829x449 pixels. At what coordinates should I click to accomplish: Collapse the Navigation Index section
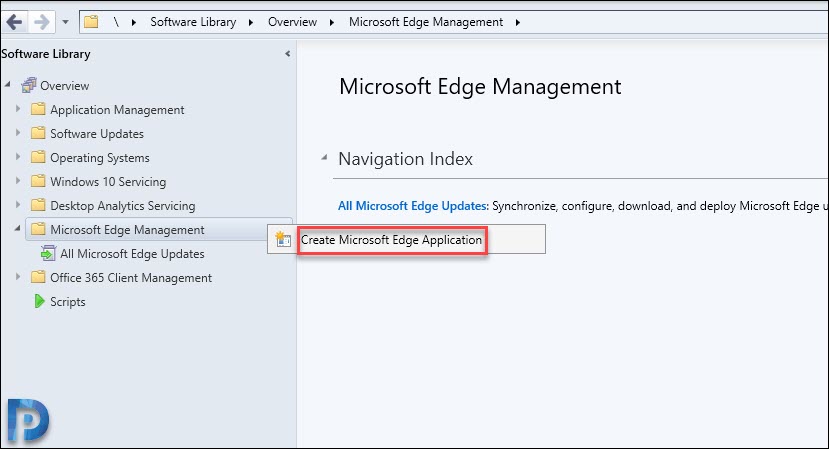[x=324, y=157]
